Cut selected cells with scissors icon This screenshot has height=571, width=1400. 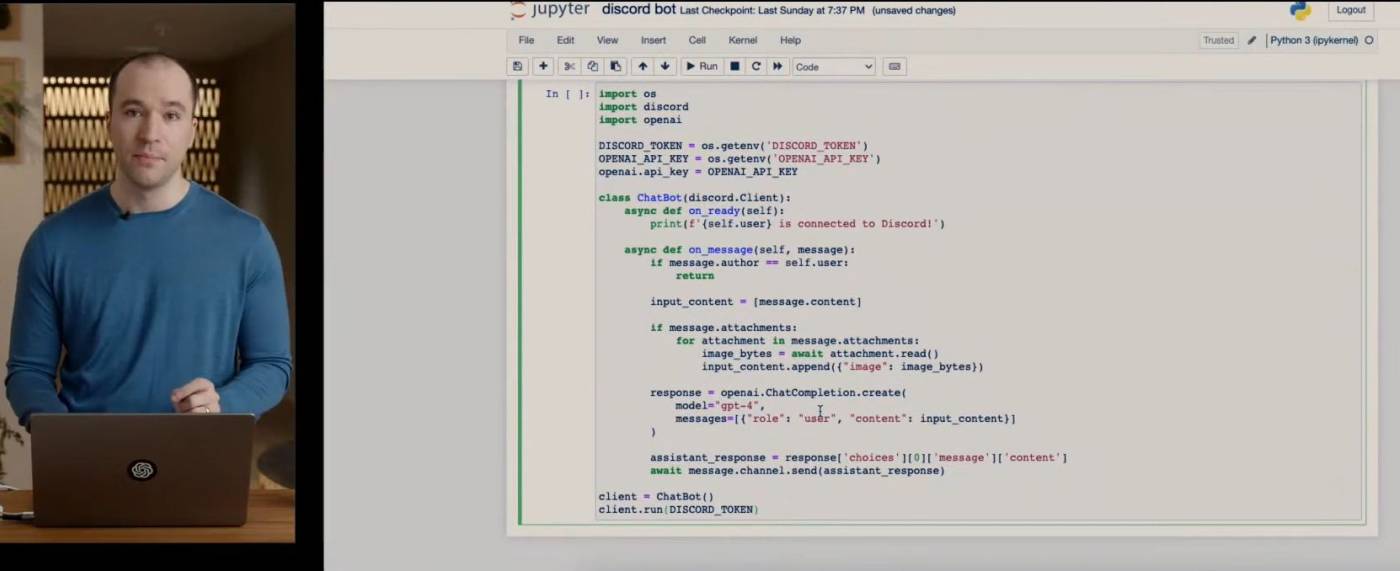click(569, 67)
